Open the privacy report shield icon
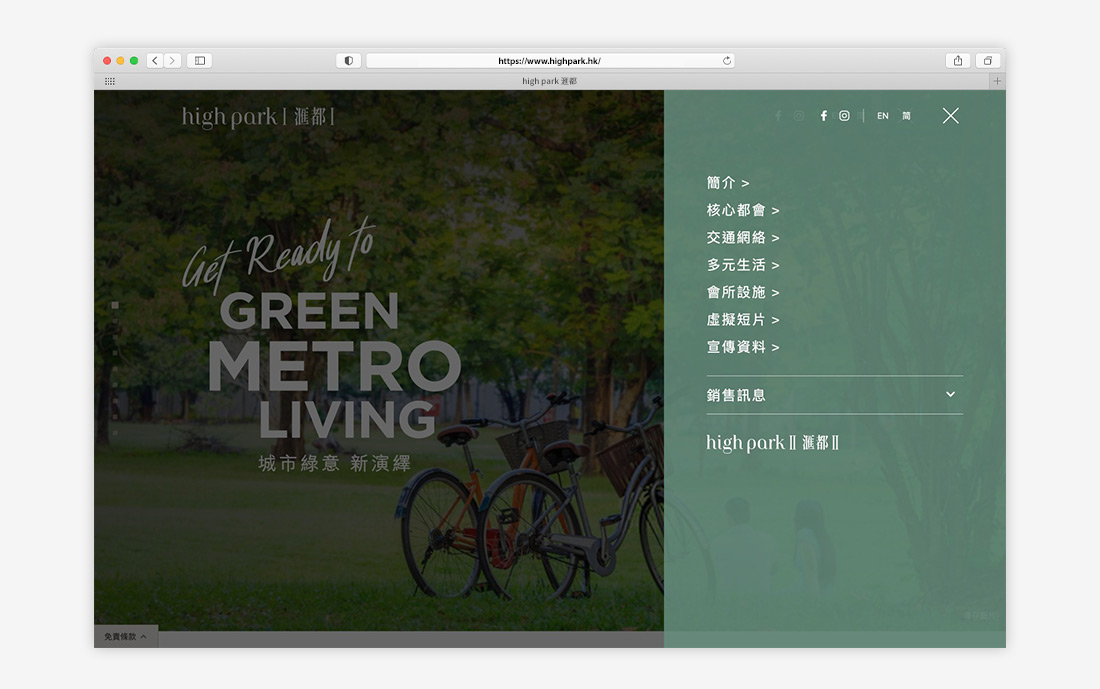Viewport: 1100px width, 689px height. (349, 61)
